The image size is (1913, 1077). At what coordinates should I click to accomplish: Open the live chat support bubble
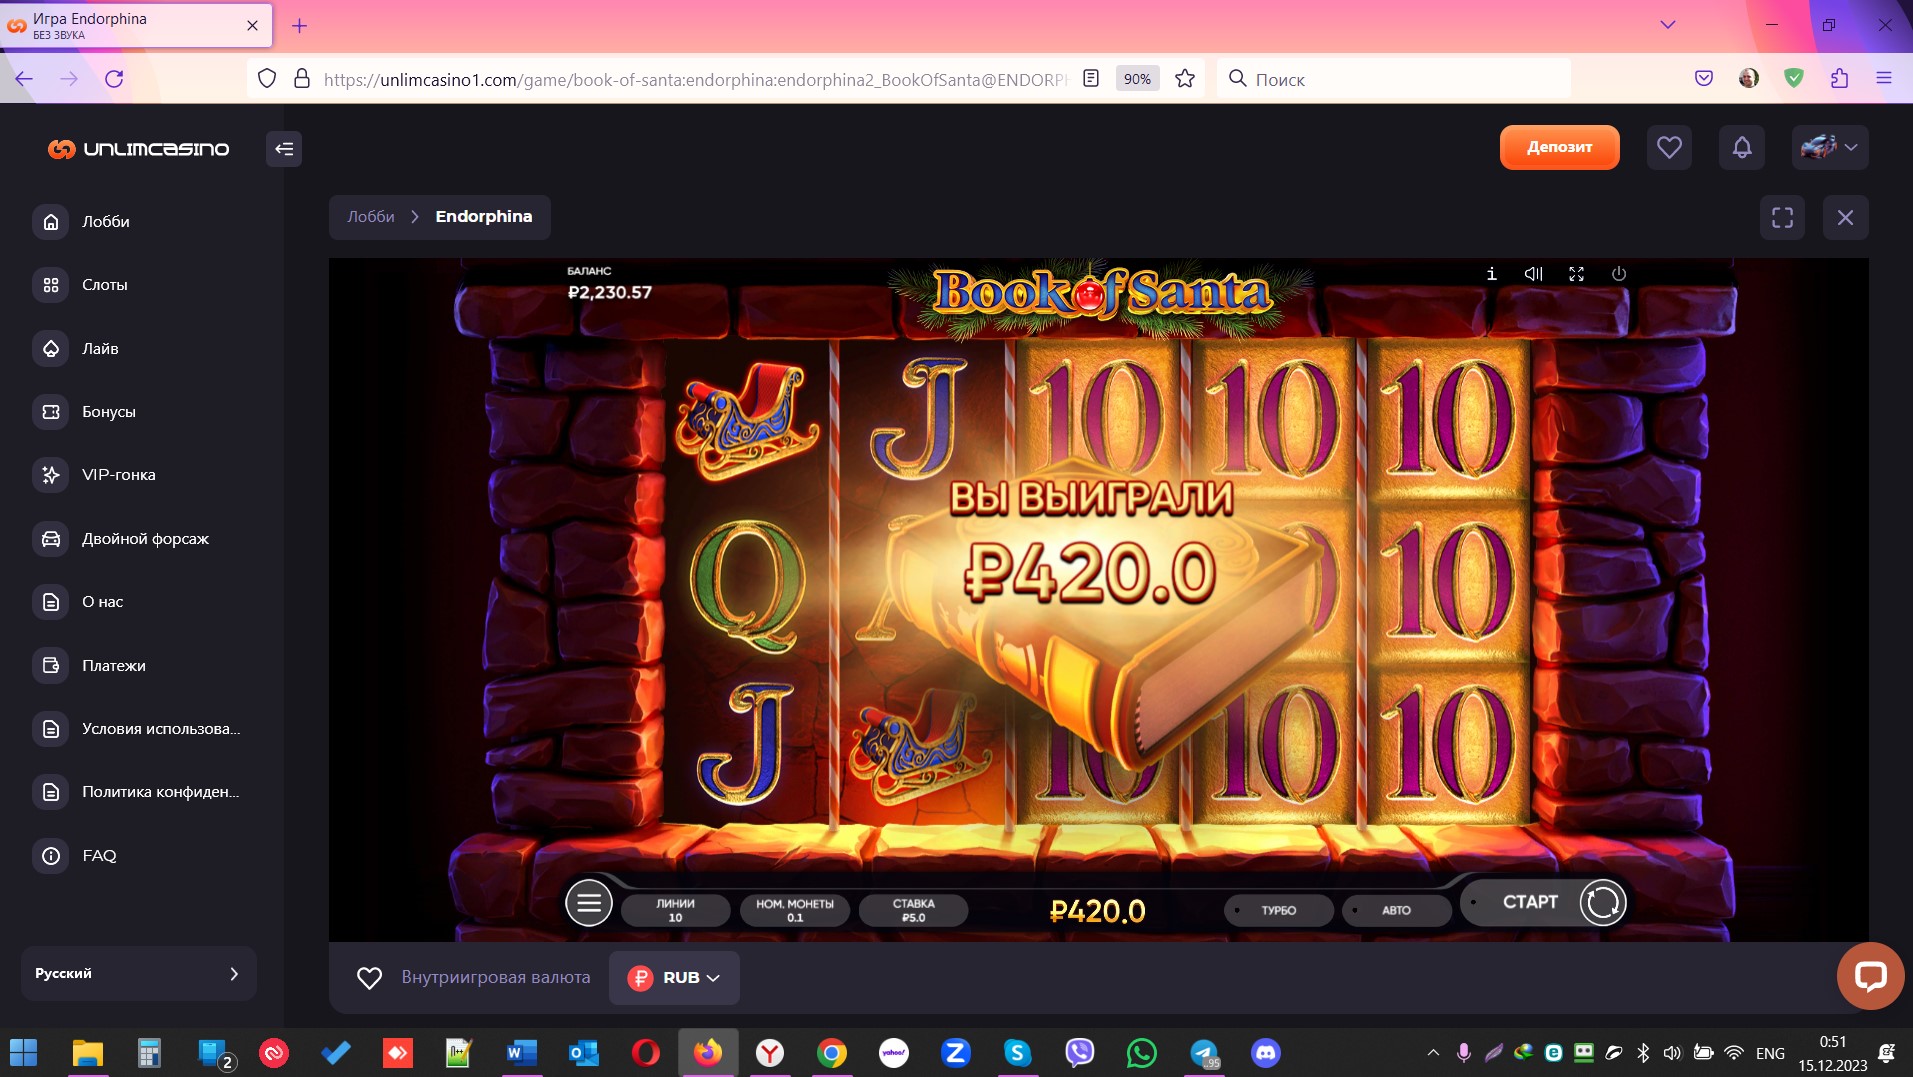[x=1870, y=976]
